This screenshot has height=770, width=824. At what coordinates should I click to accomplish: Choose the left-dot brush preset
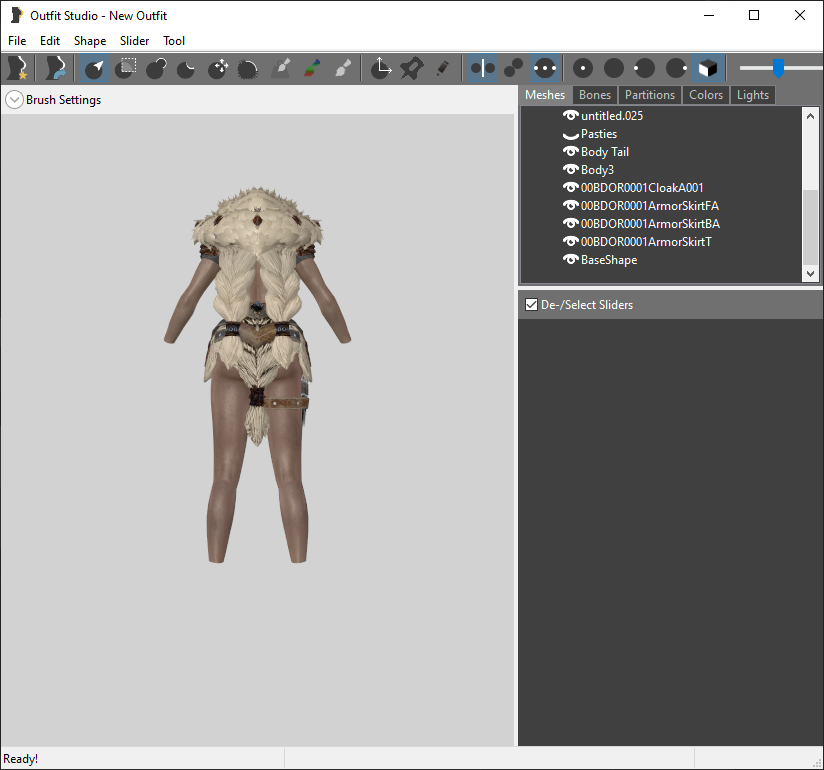pos(645,68)
